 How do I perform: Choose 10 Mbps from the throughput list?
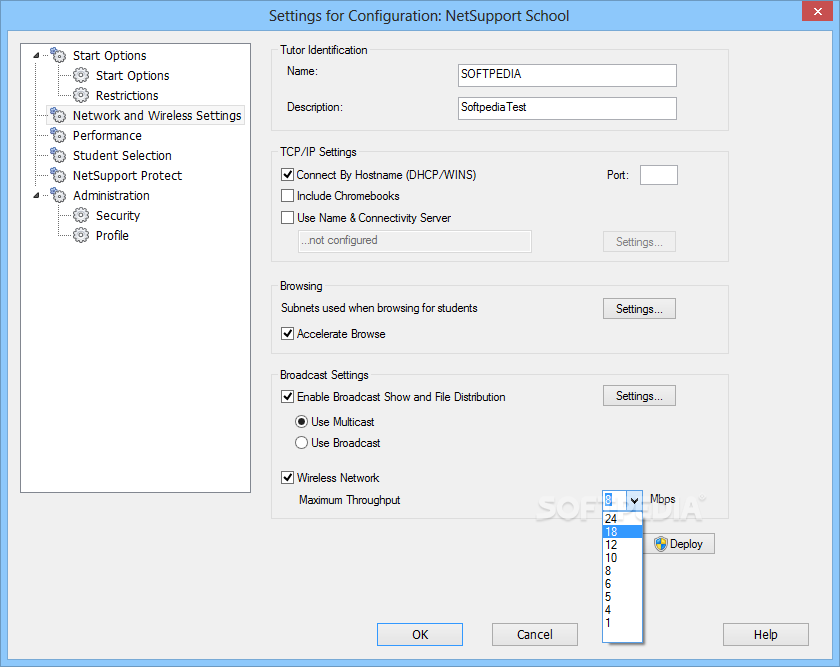click(622, 558)
